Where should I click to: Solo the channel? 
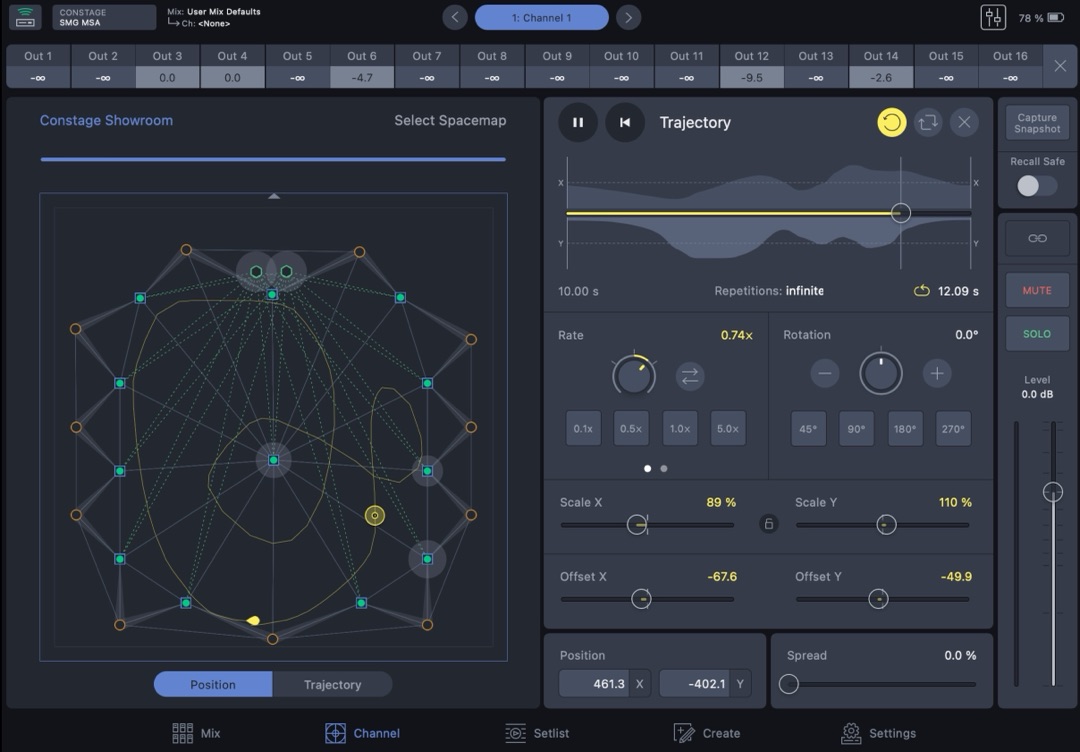[1037, 334]
